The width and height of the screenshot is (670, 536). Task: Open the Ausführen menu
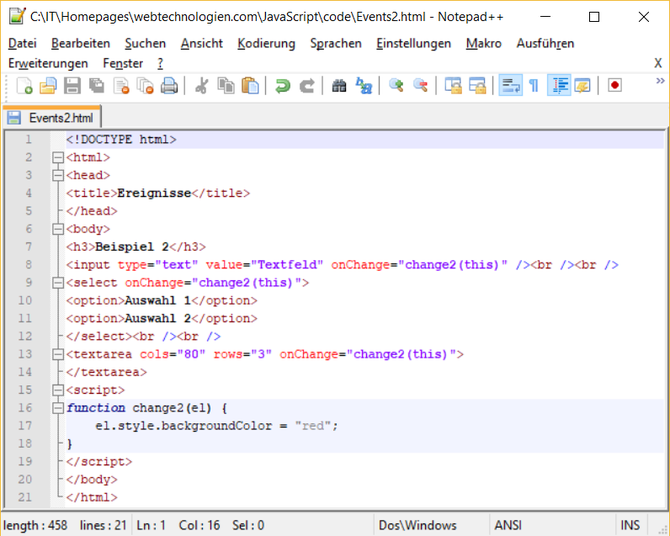pyautogui.click(x=545, y=44)
